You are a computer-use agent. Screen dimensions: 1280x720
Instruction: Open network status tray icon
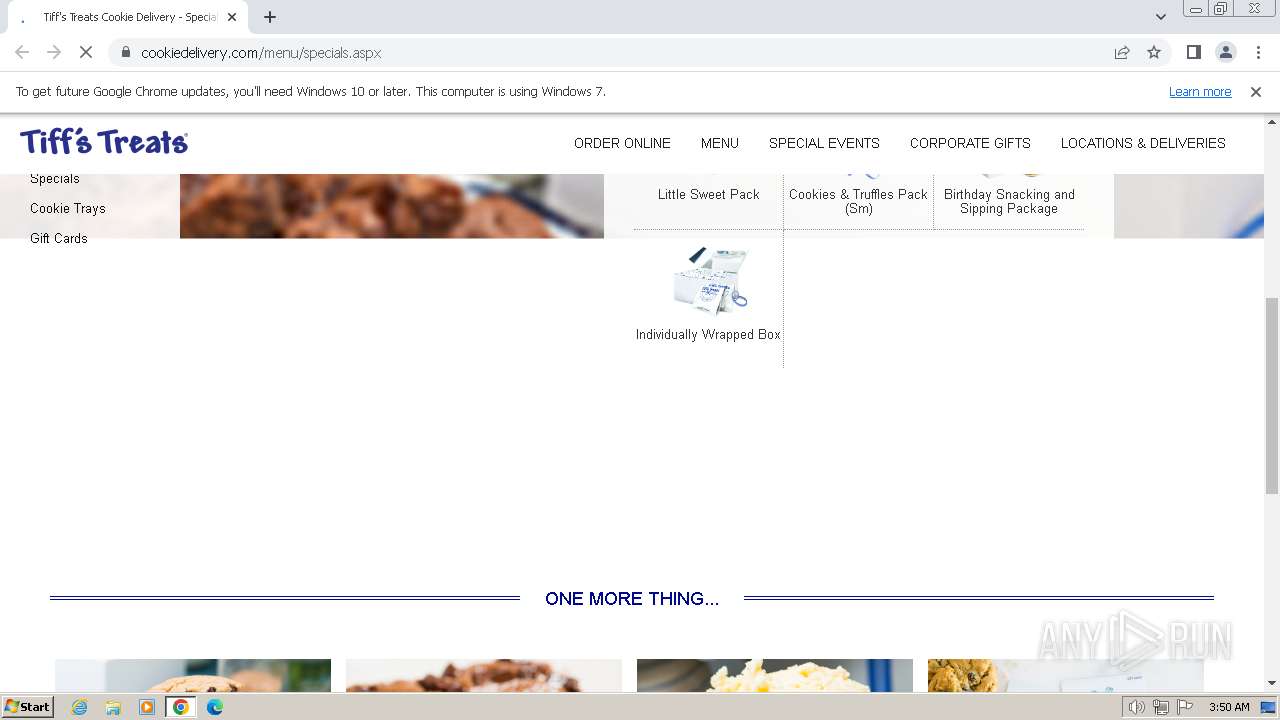pyautogui.click(x=1161, y=707)
